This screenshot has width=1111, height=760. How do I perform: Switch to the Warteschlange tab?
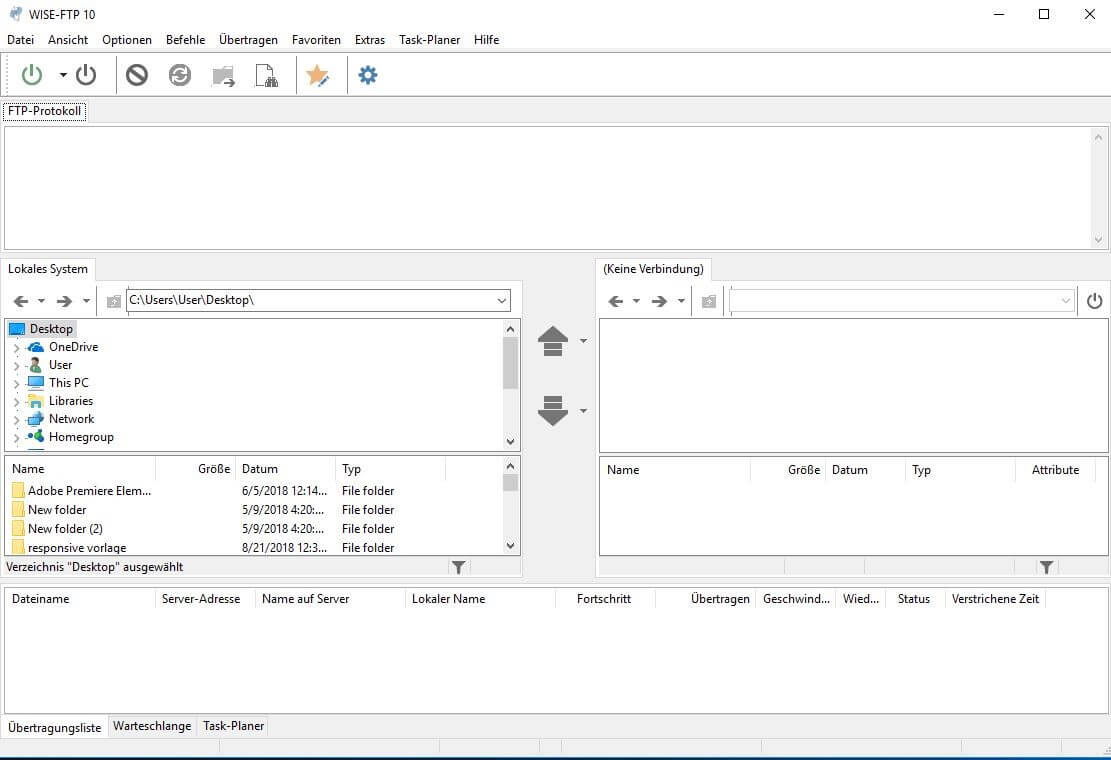pyautogui.click(x=152, y=726)
